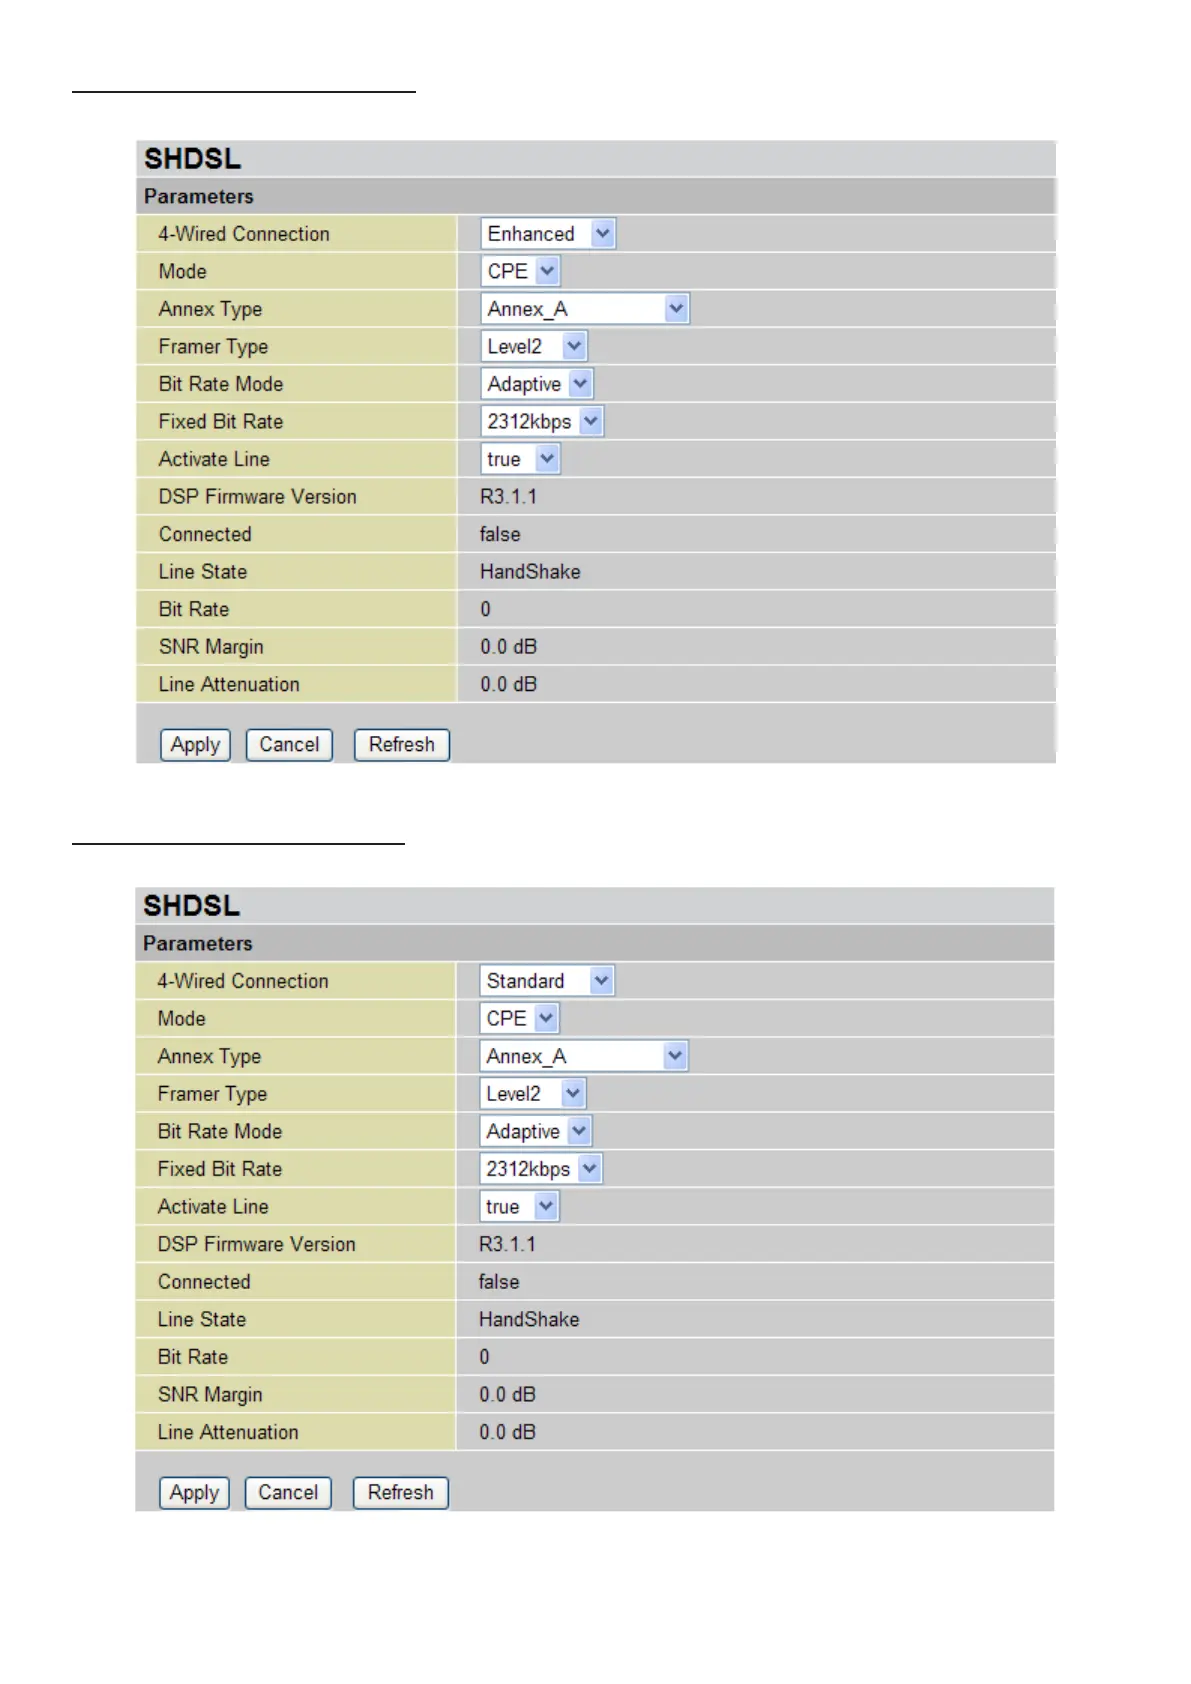Click Apply in the Standard SHDSL panel

(x=194, y=1493)
